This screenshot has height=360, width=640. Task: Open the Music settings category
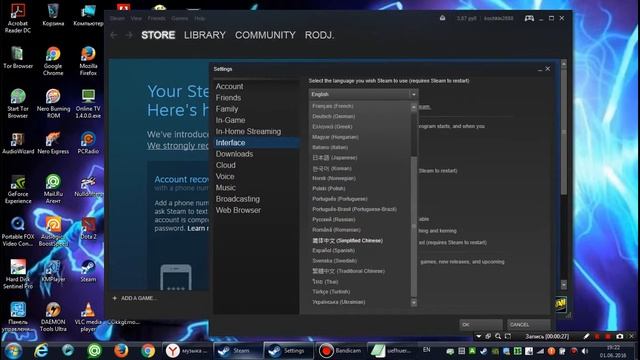[x=225, y=188]
